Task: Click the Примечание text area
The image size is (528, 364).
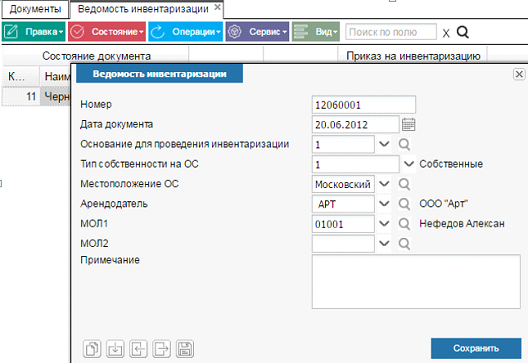Action: click(416, 282)
